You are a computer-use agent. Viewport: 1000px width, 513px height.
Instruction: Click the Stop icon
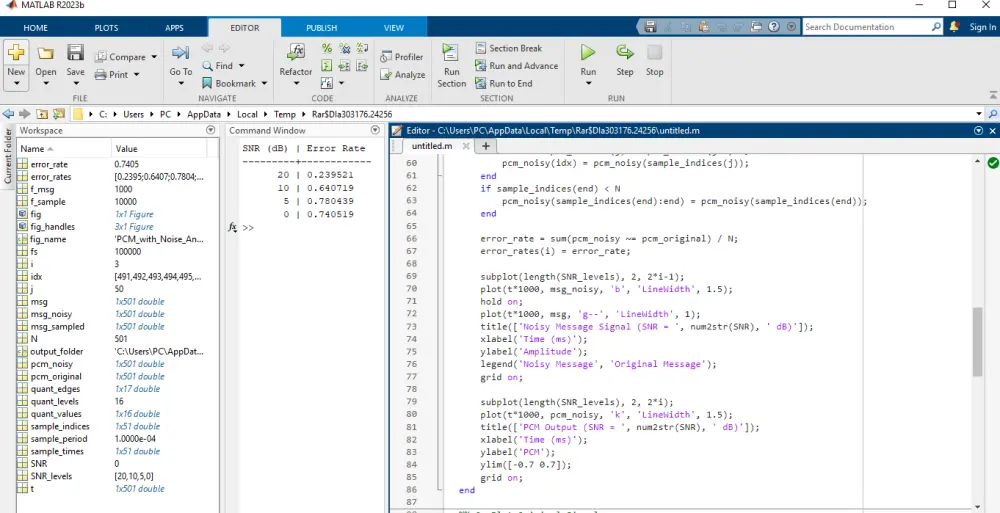[x=655, y=52]
